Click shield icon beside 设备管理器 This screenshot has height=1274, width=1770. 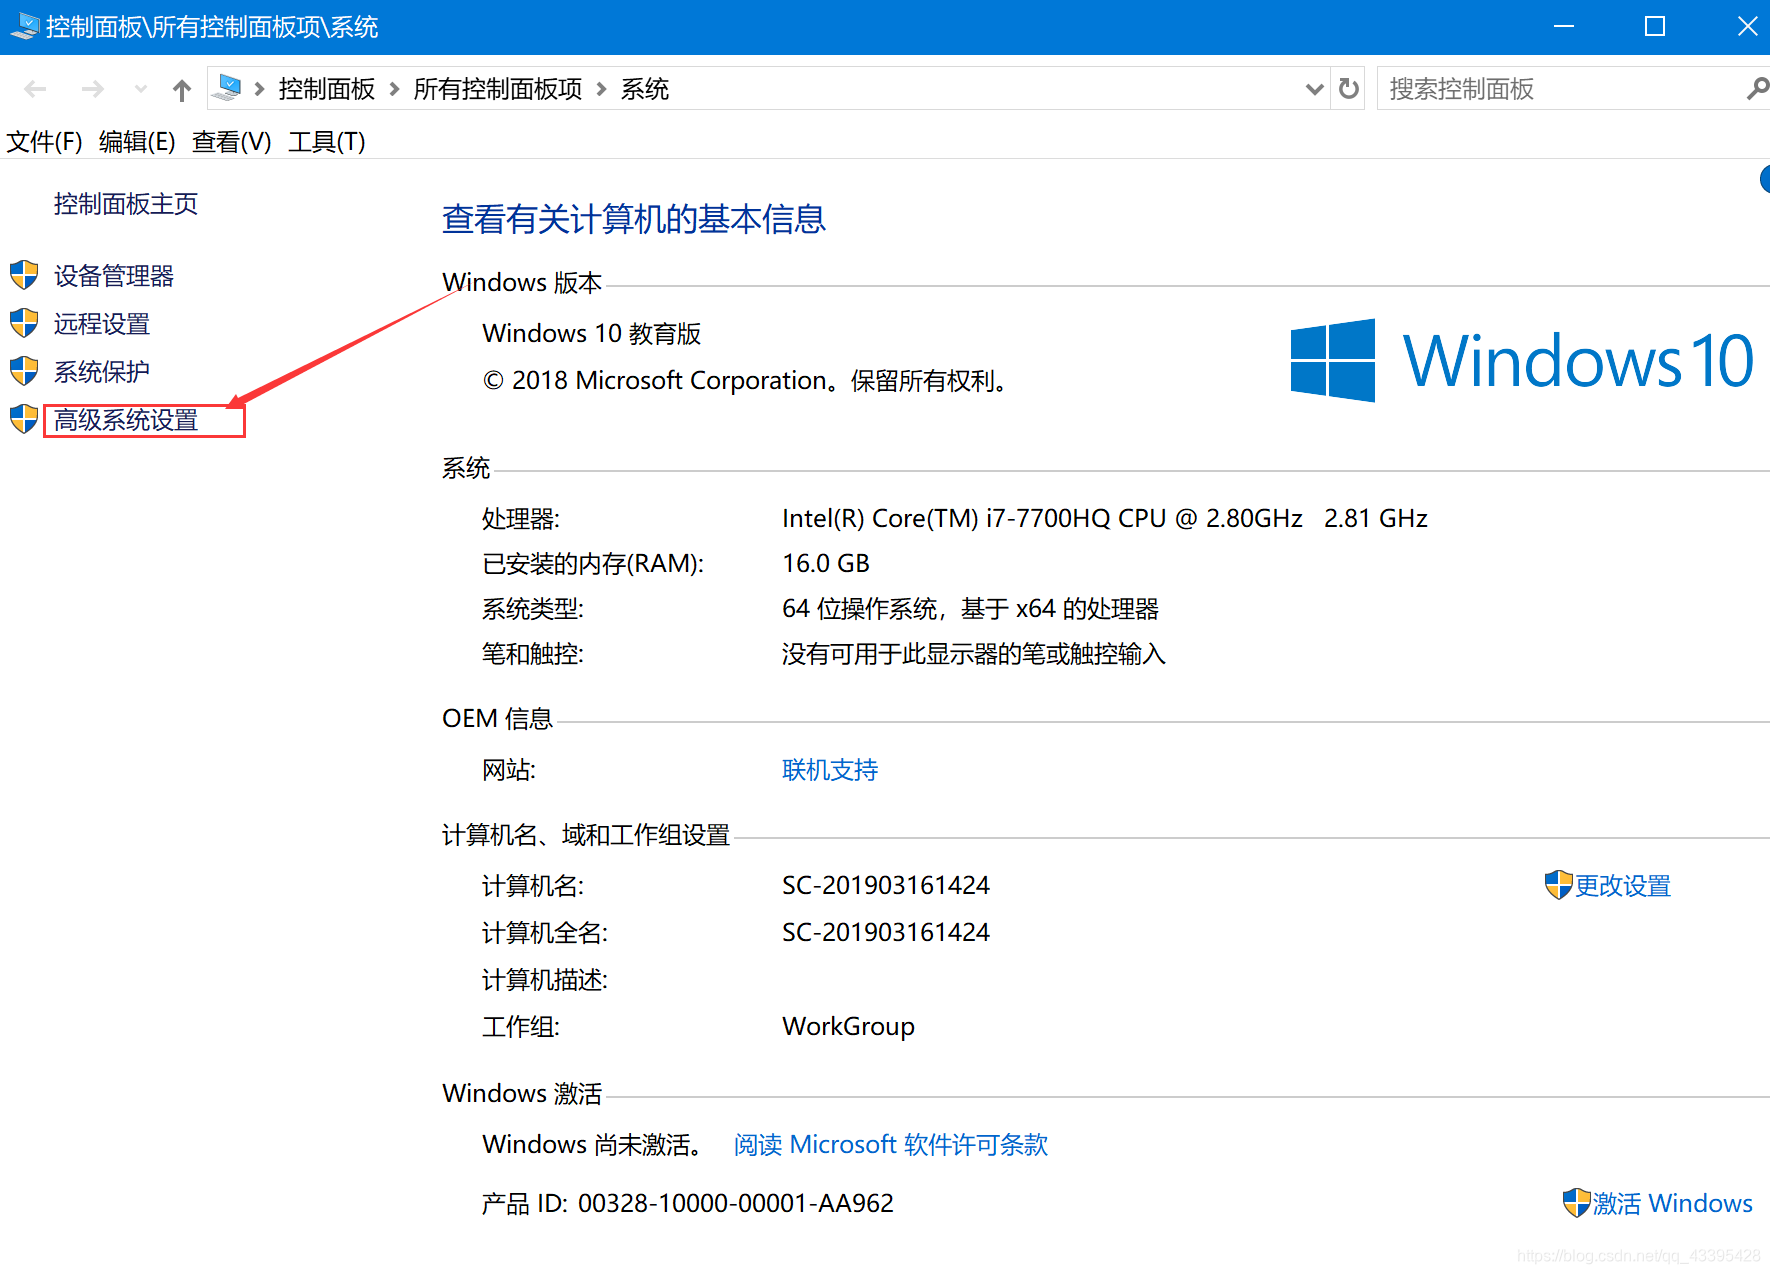(x=24, y=275)
